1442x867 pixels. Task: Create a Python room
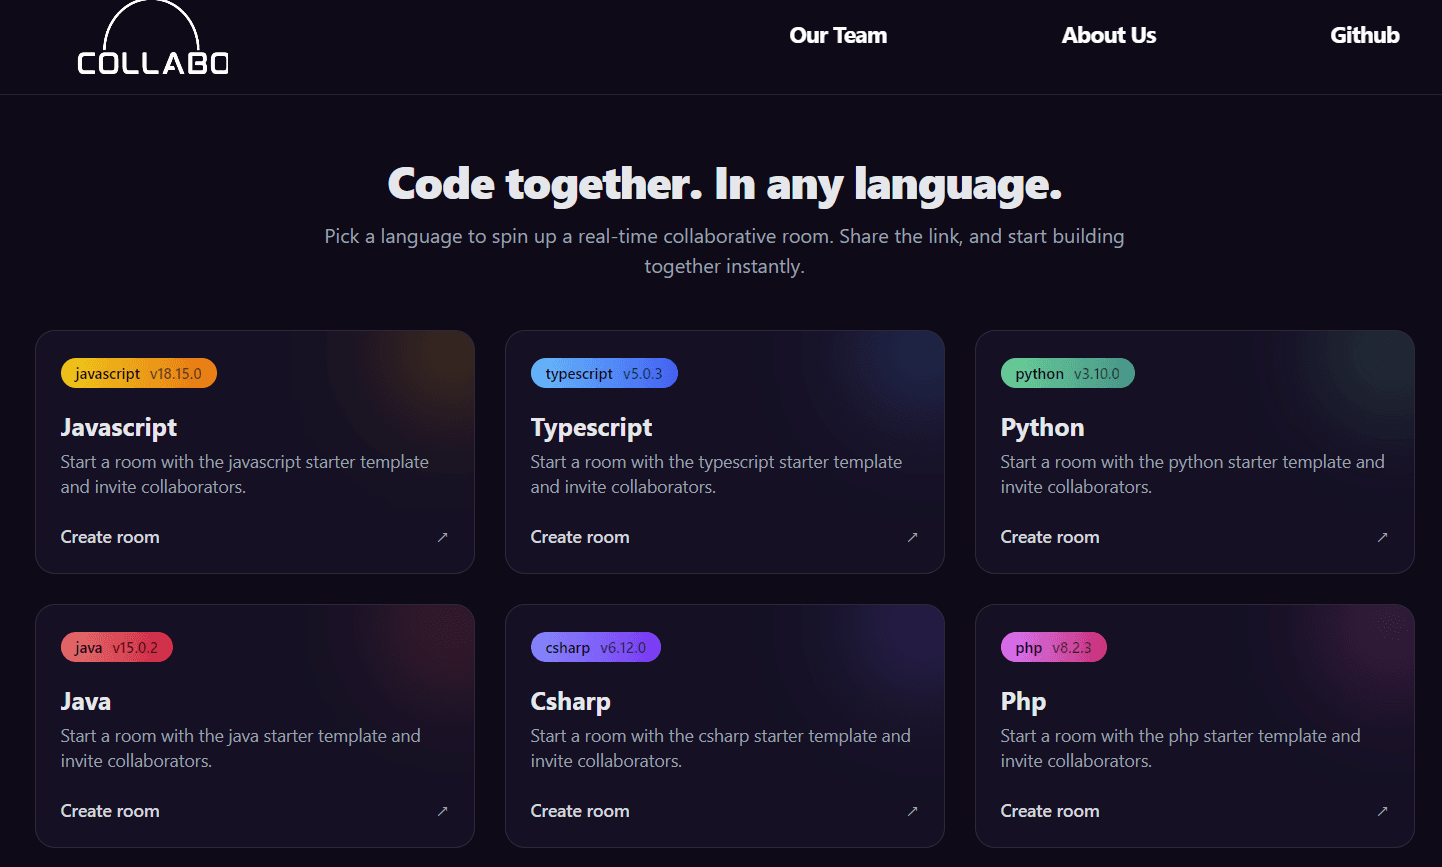(1050, 537)
